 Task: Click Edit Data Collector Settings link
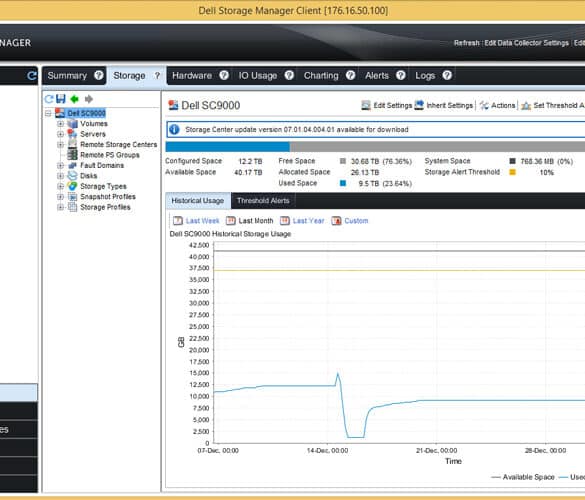pyautogui.click(x=526, y=43)
